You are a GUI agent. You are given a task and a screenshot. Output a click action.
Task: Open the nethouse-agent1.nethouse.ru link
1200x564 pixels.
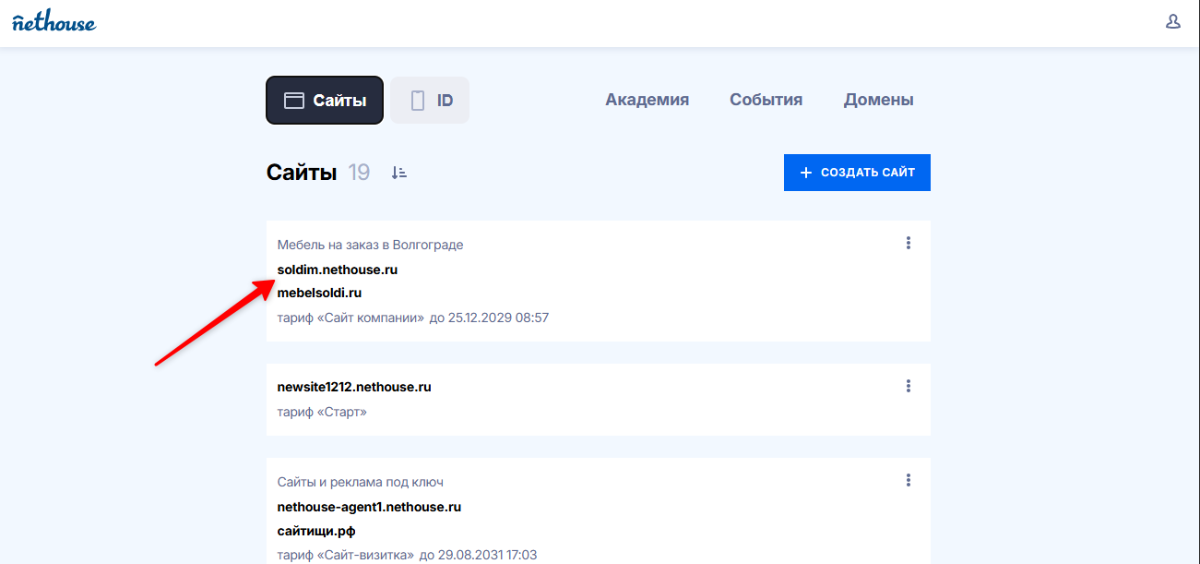coord(369,507)
